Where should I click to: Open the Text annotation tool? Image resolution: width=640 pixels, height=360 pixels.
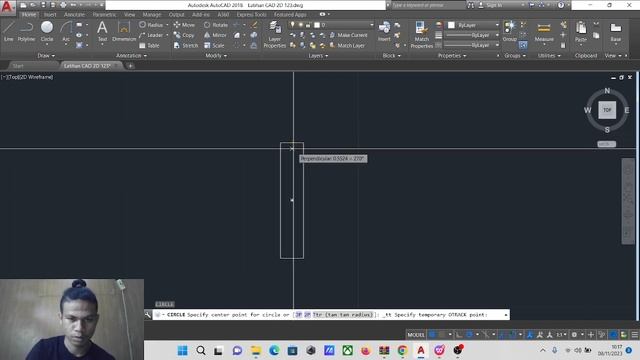(102, 31)
